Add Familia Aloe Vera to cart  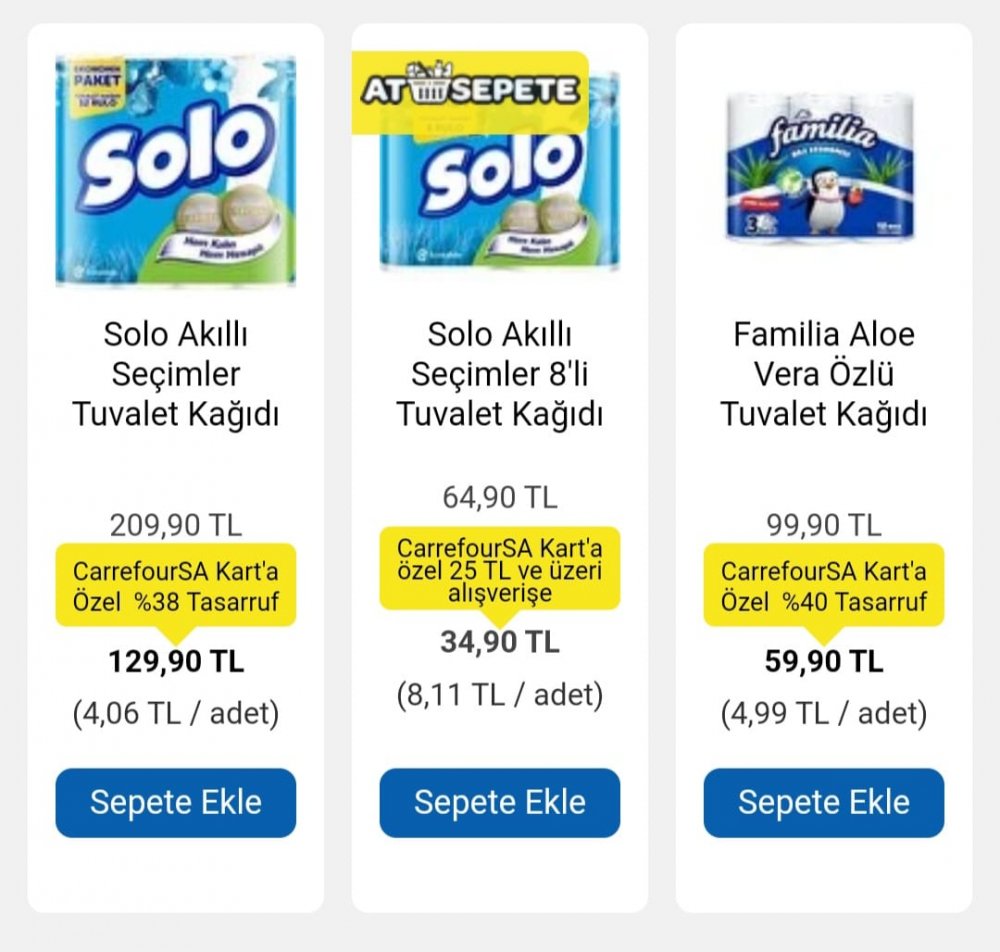pyautogui.click(x=823, y=802)
